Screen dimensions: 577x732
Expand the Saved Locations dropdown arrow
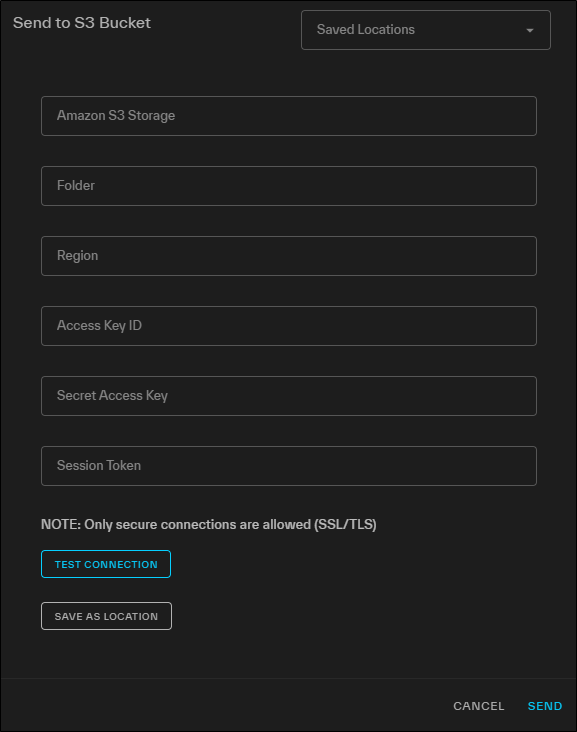pos(529,30)
